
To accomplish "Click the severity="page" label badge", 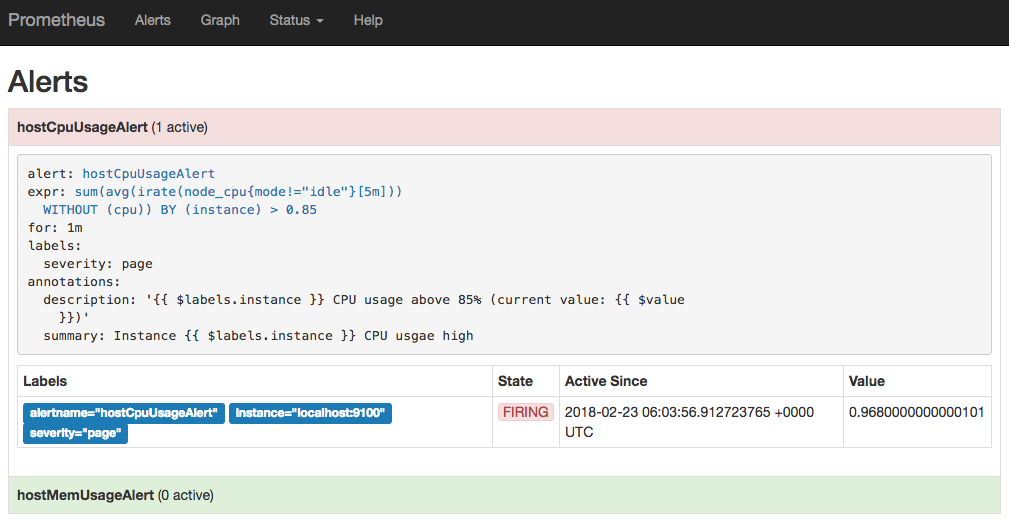I will coord(75,433).
